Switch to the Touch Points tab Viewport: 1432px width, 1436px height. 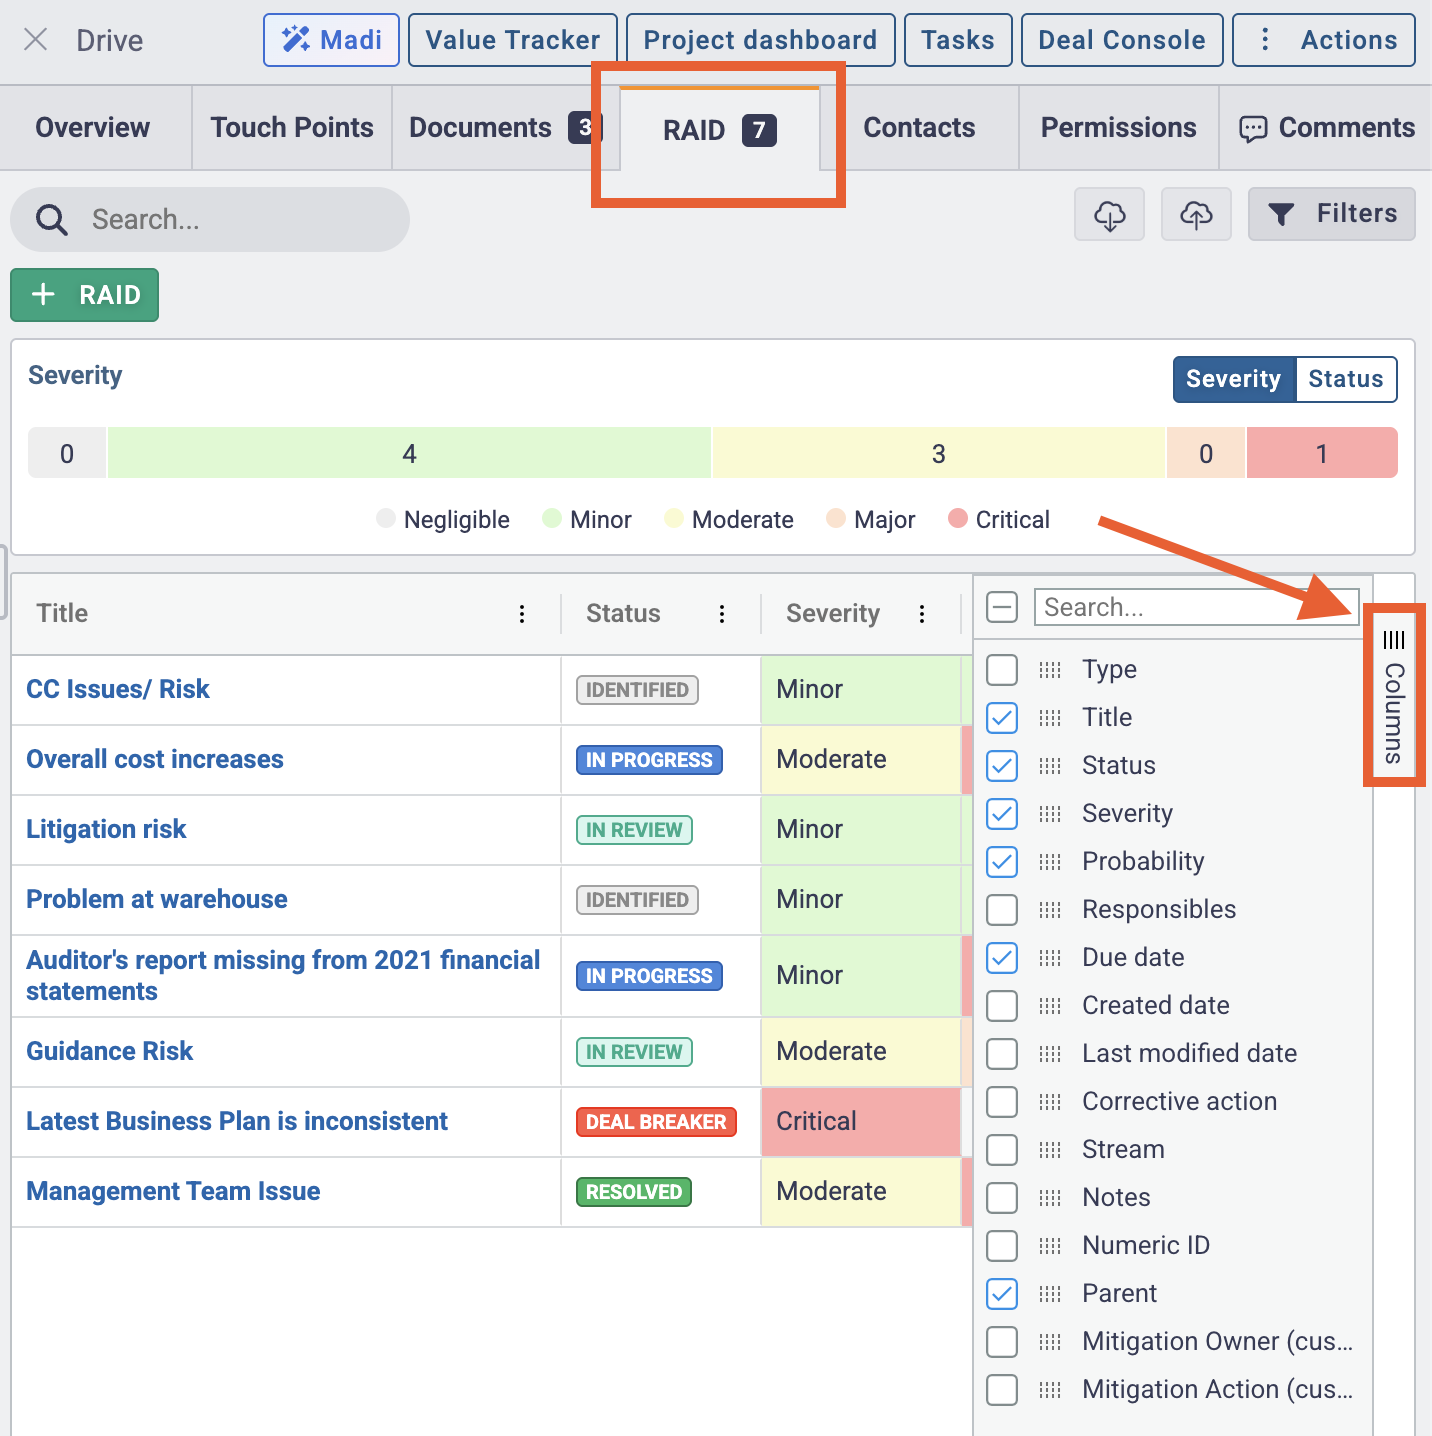292,128
